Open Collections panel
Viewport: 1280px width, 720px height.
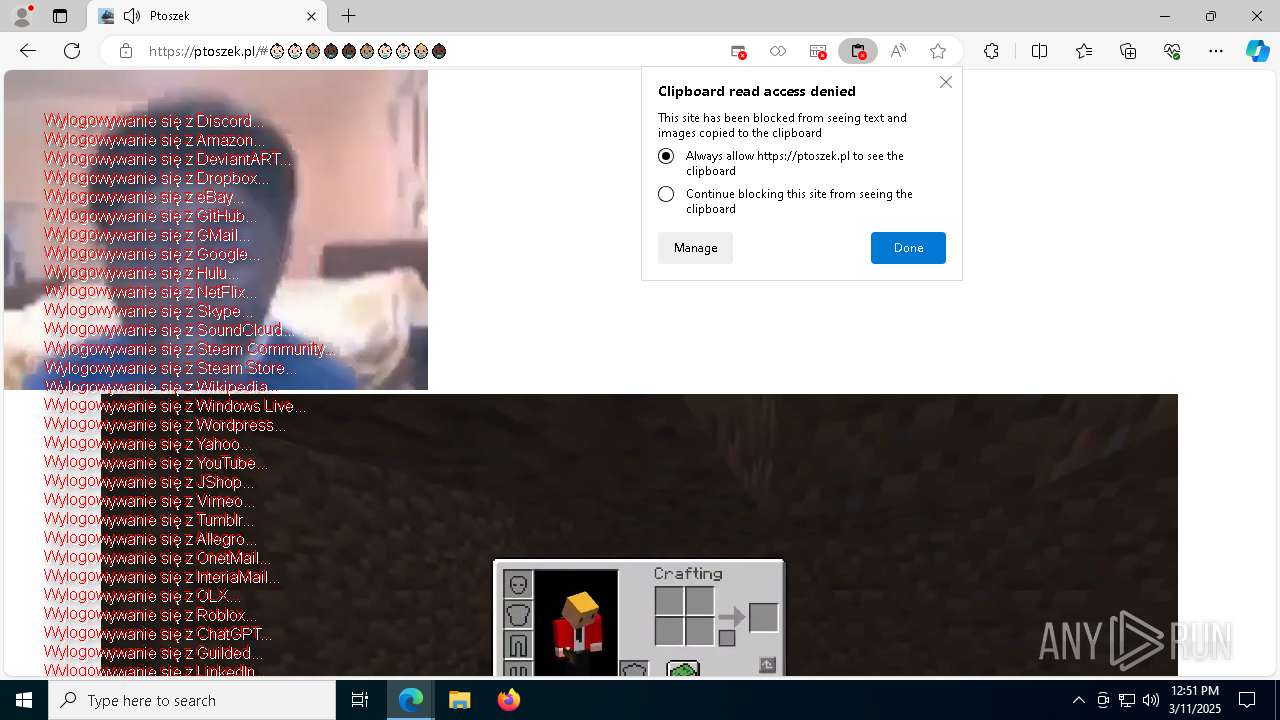click(x=1128, y=51)
